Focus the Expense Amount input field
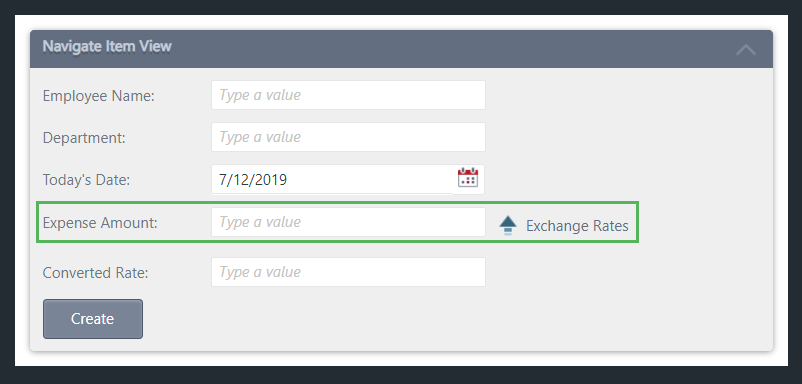802x384 pixels. 348,222
